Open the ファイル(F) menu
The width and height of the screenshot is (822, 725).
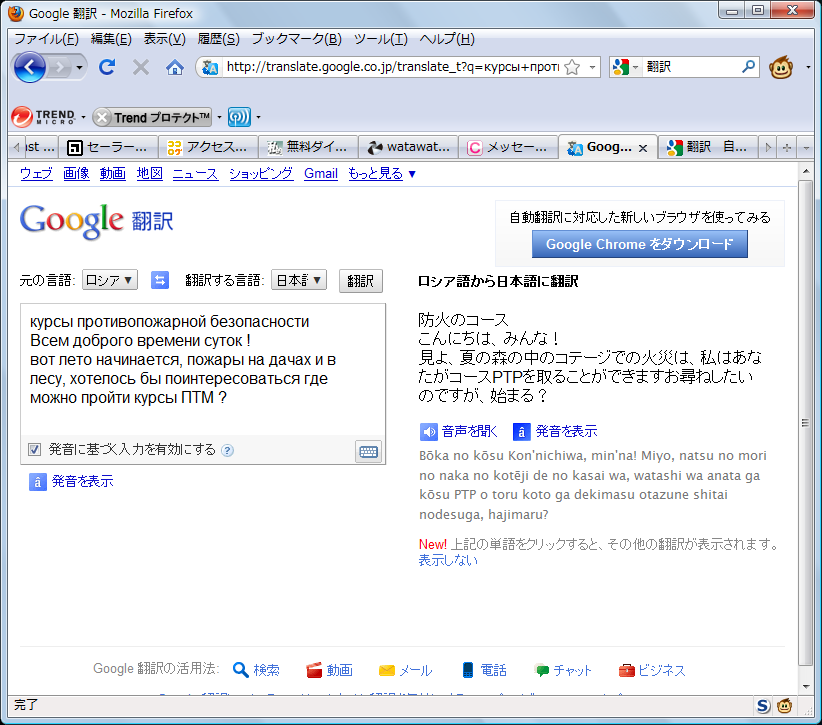(x=47, y=39)
